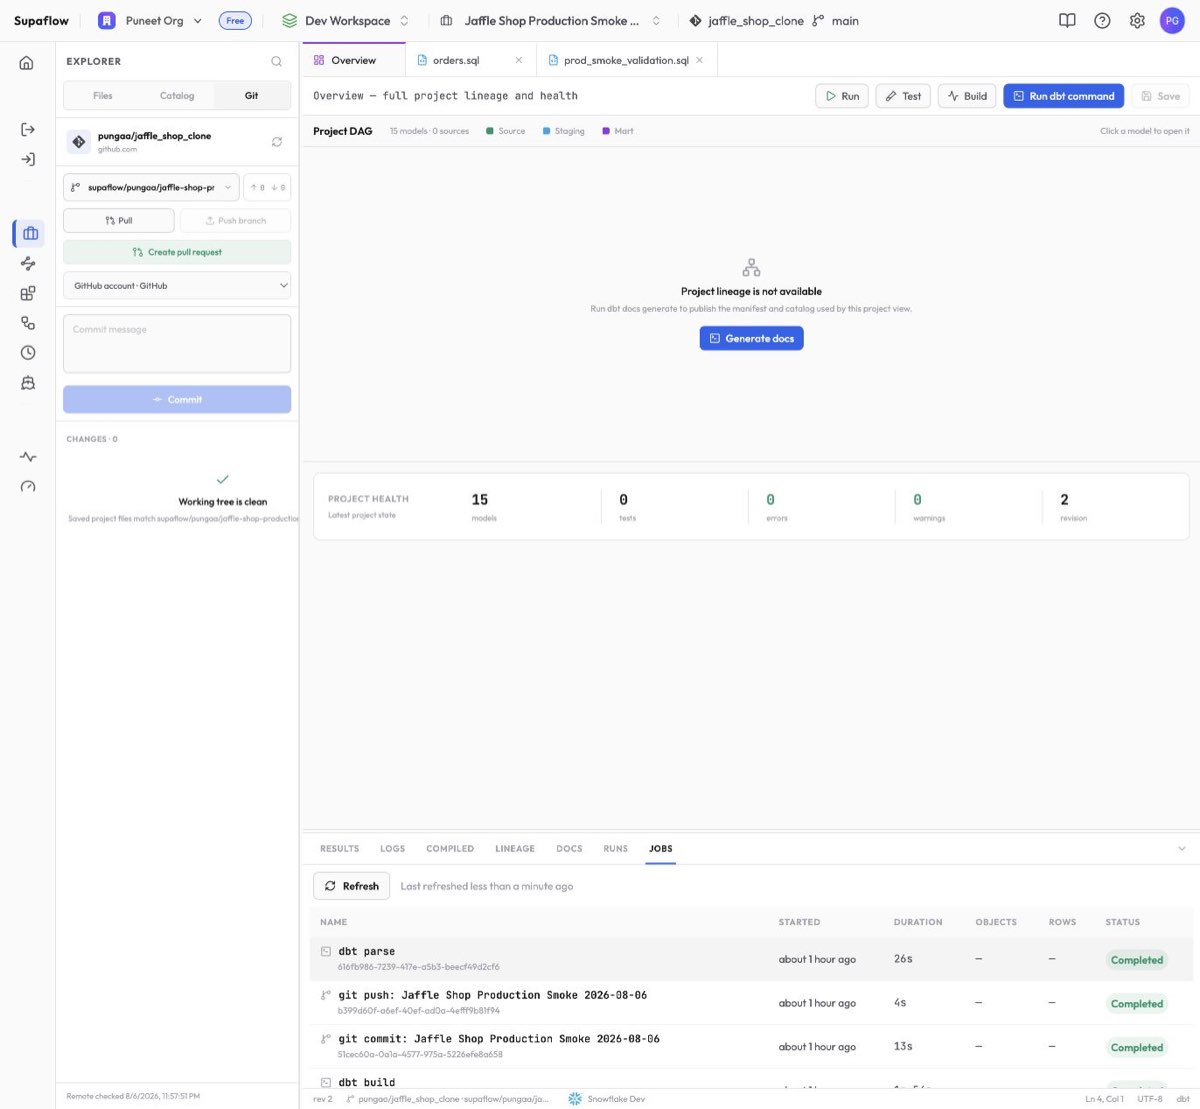
Task: Select the JOBS panel tab
Action: pos(661,849)
